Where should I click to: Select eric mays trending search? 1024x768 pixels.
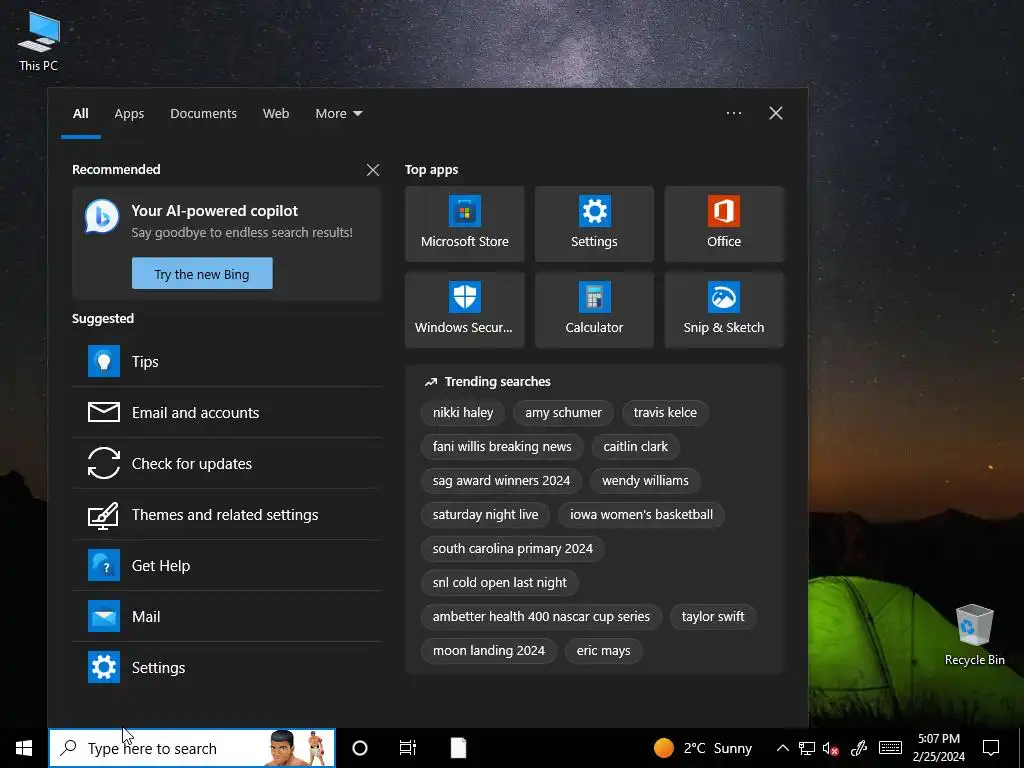pos(603,650)
